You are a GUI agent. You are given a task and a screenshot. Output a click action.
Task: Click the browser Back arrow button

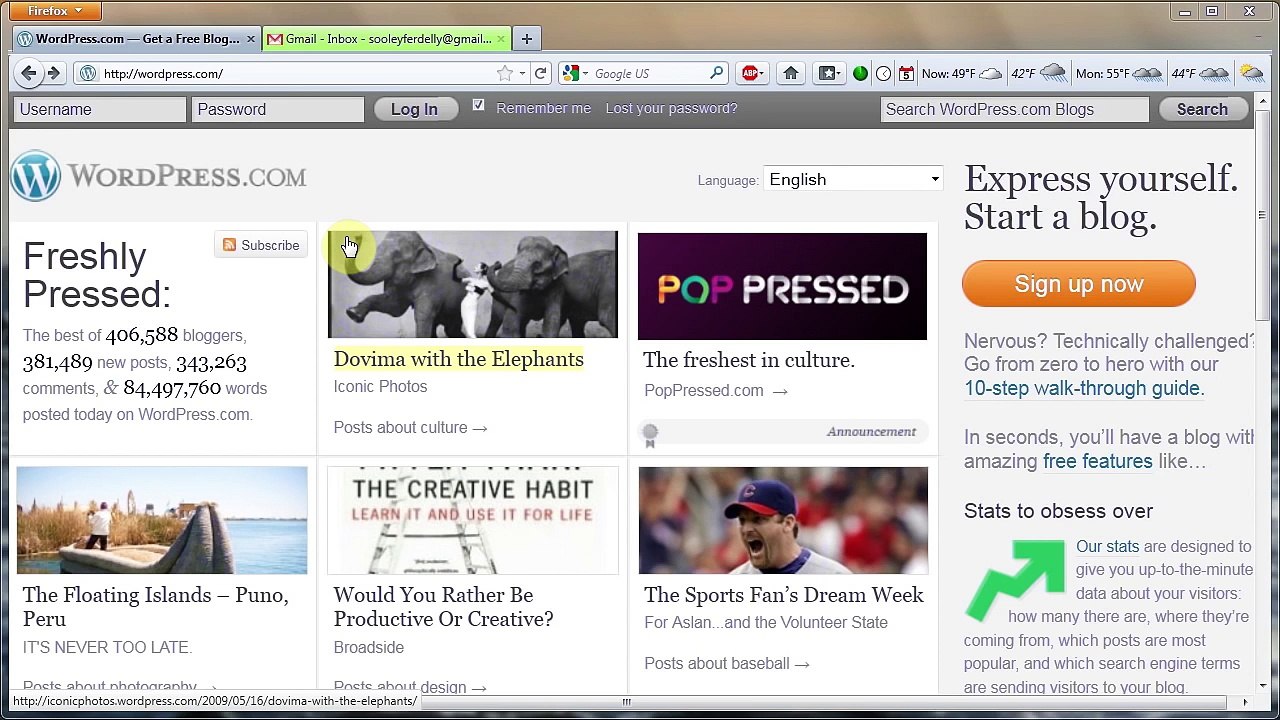coord(29,73)
